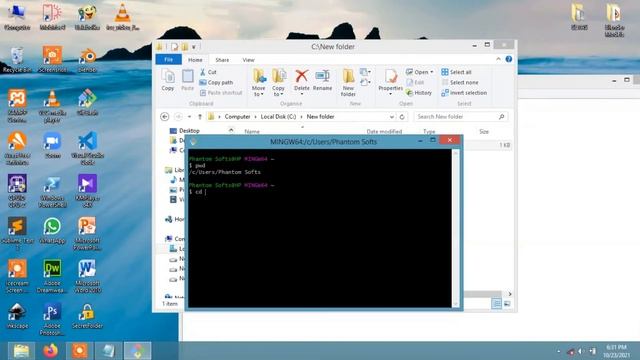This screenshot has width=640, height=360.
Task: Open the quick access toolbar customize dropdown
Action: (x=194, y=47)
